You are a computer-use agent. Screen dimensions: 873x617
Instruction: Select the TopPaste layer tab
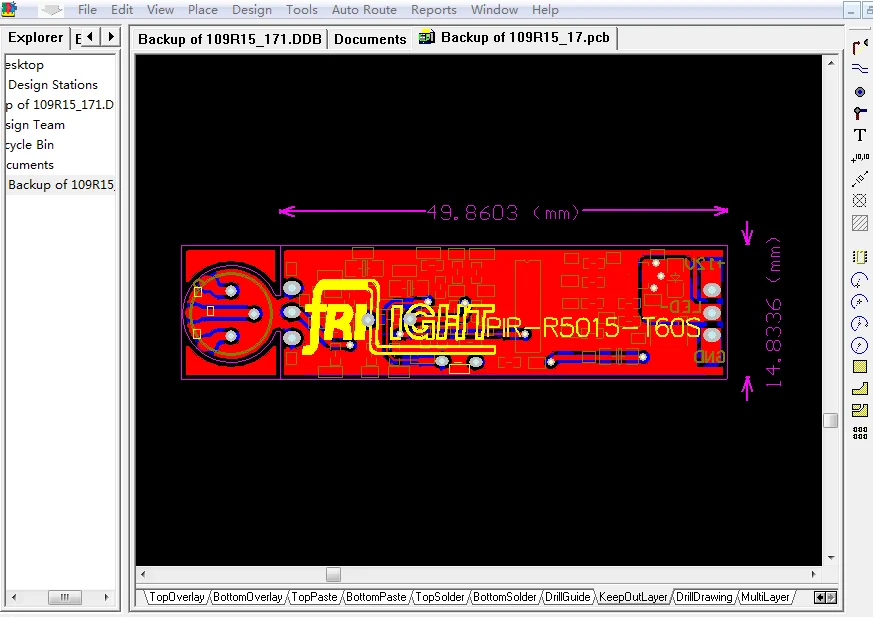coord(315,597)
